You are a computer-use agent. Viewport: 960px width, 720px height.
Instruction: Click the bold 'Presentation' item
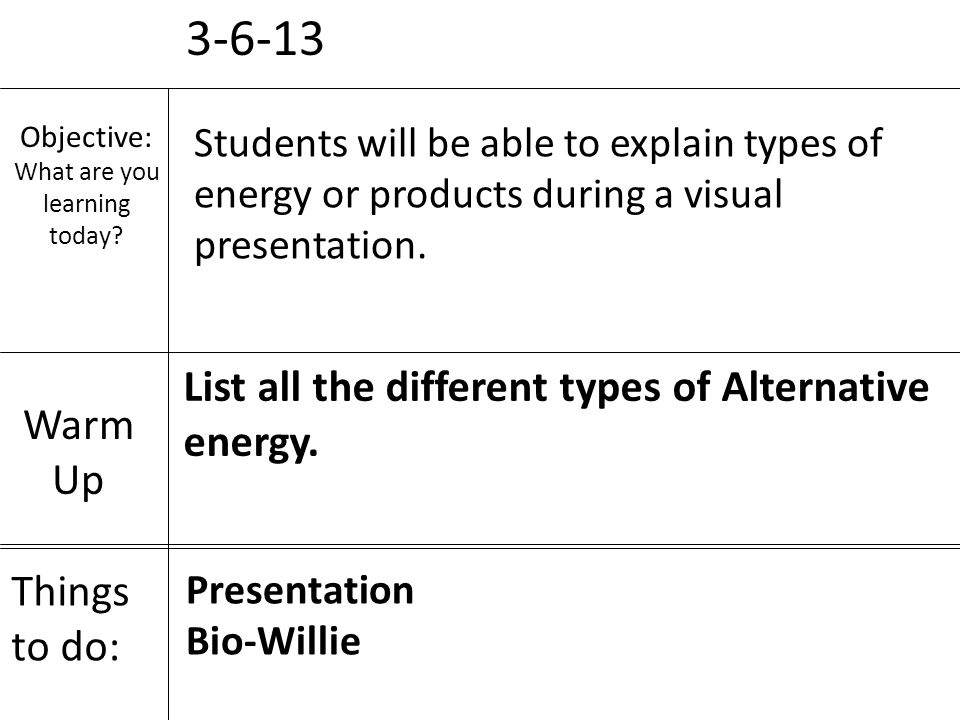coord(300,591)
